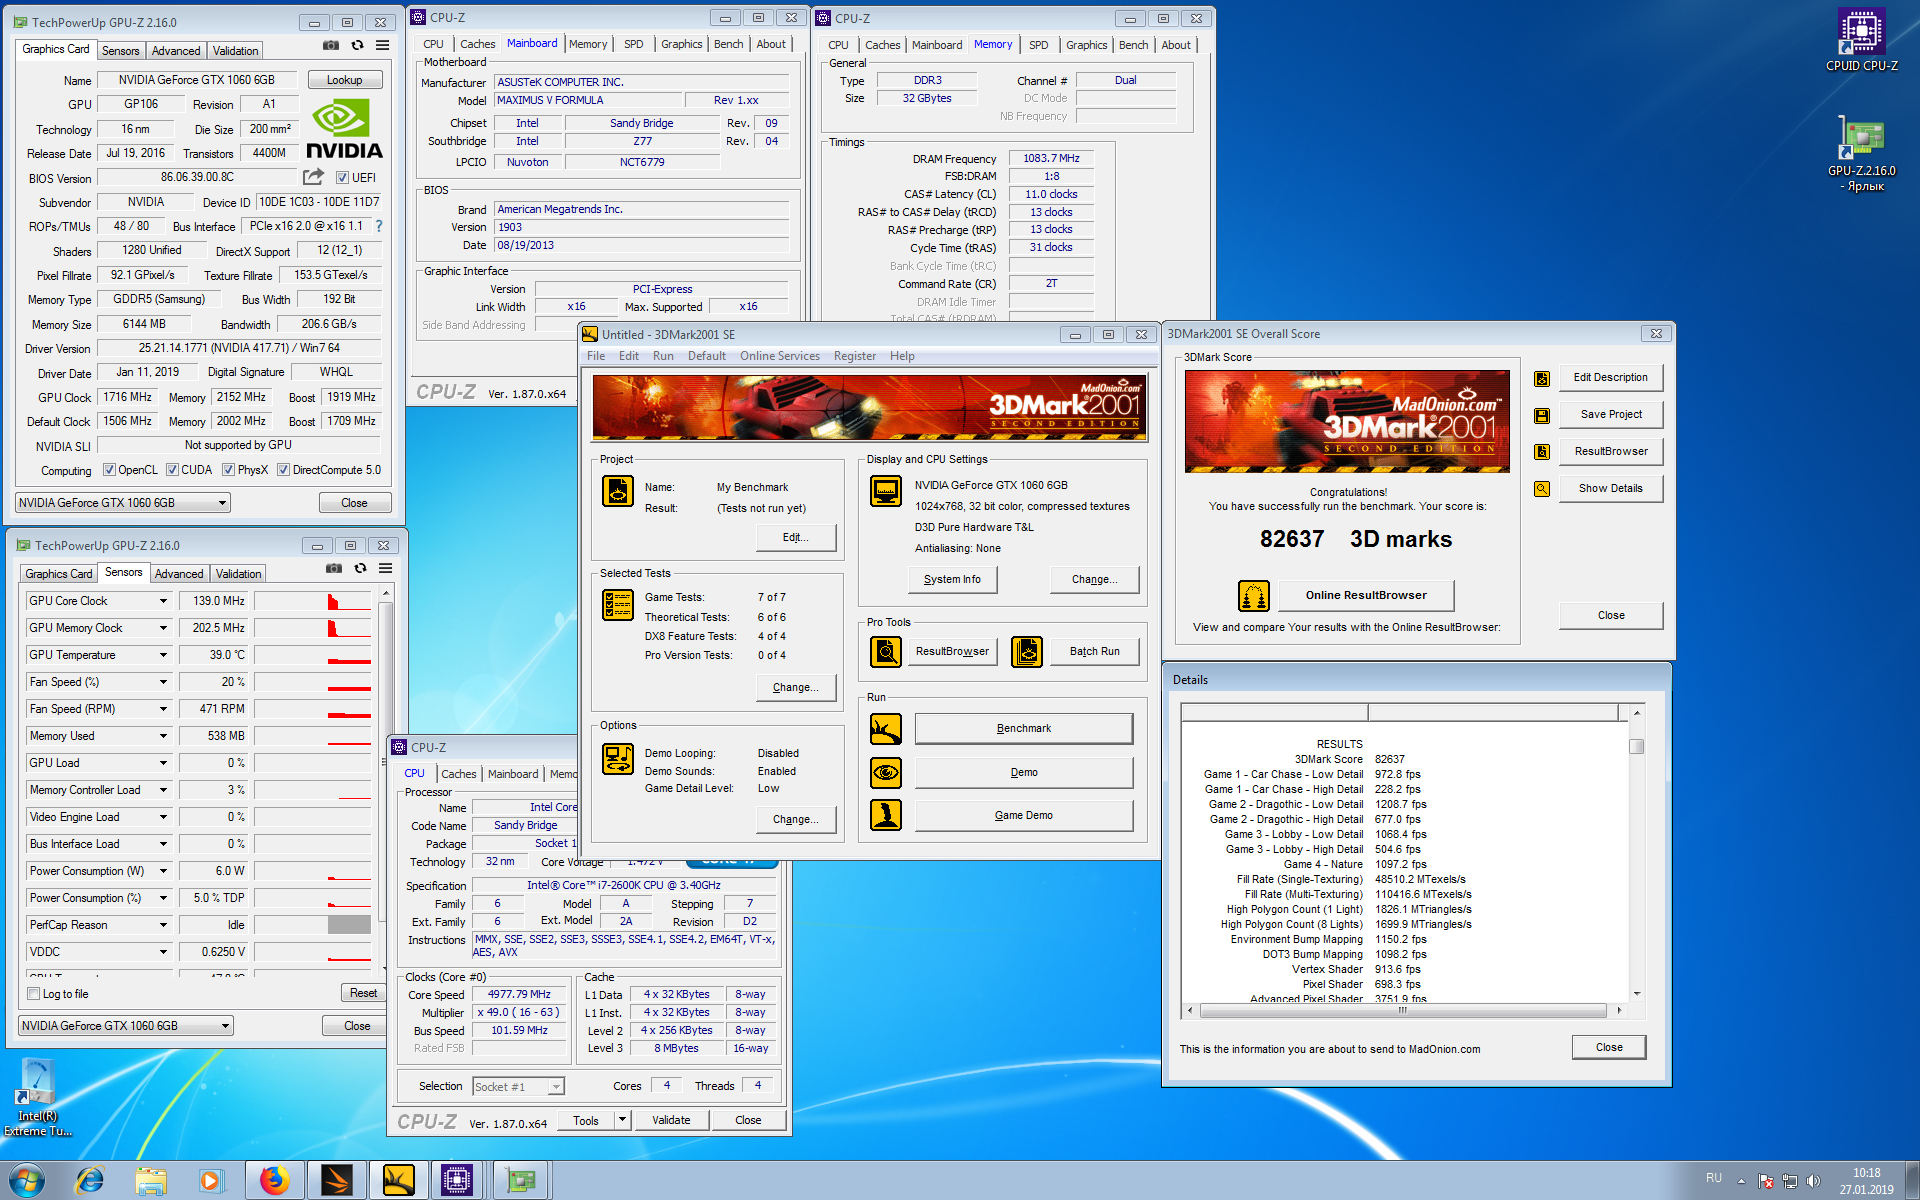Screen dimensions: 1920x1200
Task: Switch to SPD tab in CPU-Z Mainboard window
Action: coord(634,44)
